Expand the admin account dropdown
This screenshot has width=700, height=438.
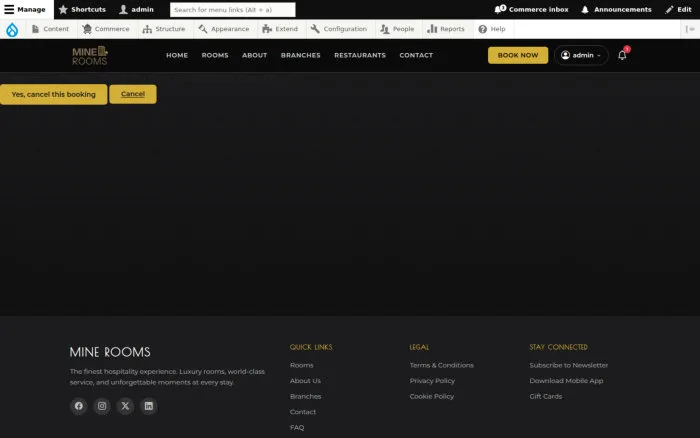(x=581, y=55)
